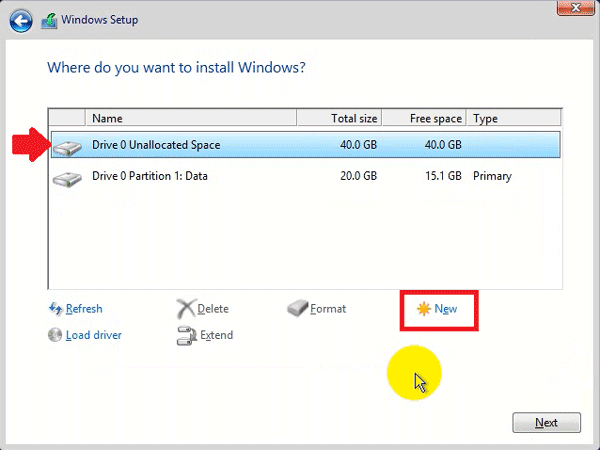Image resolution: width=600 pixels, height=450 pixels.
Task: Sort by the Type column header
Action: pyautogui.click(x=510, y=118)
